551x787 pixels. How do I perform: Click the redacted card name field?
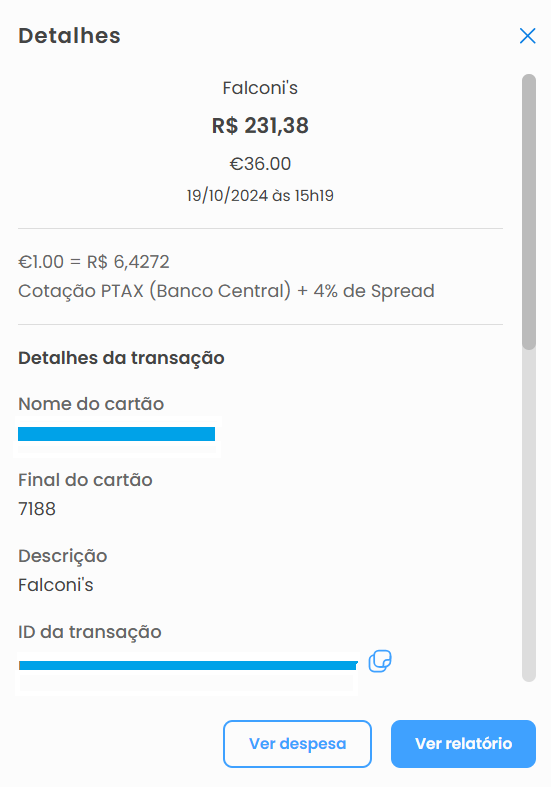[x=116, y=434]
